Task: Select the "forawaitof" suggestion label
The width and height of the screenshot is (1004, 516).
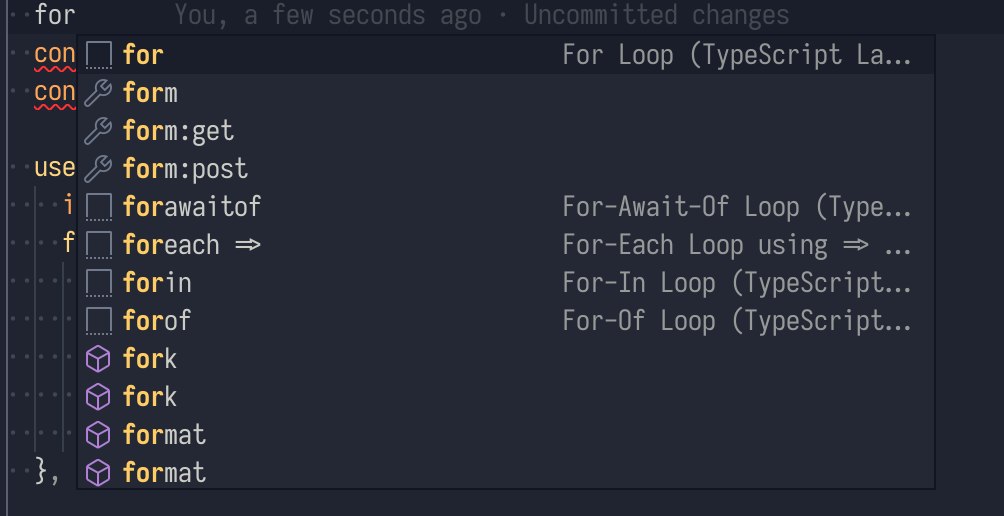Action: click(191, 207)
